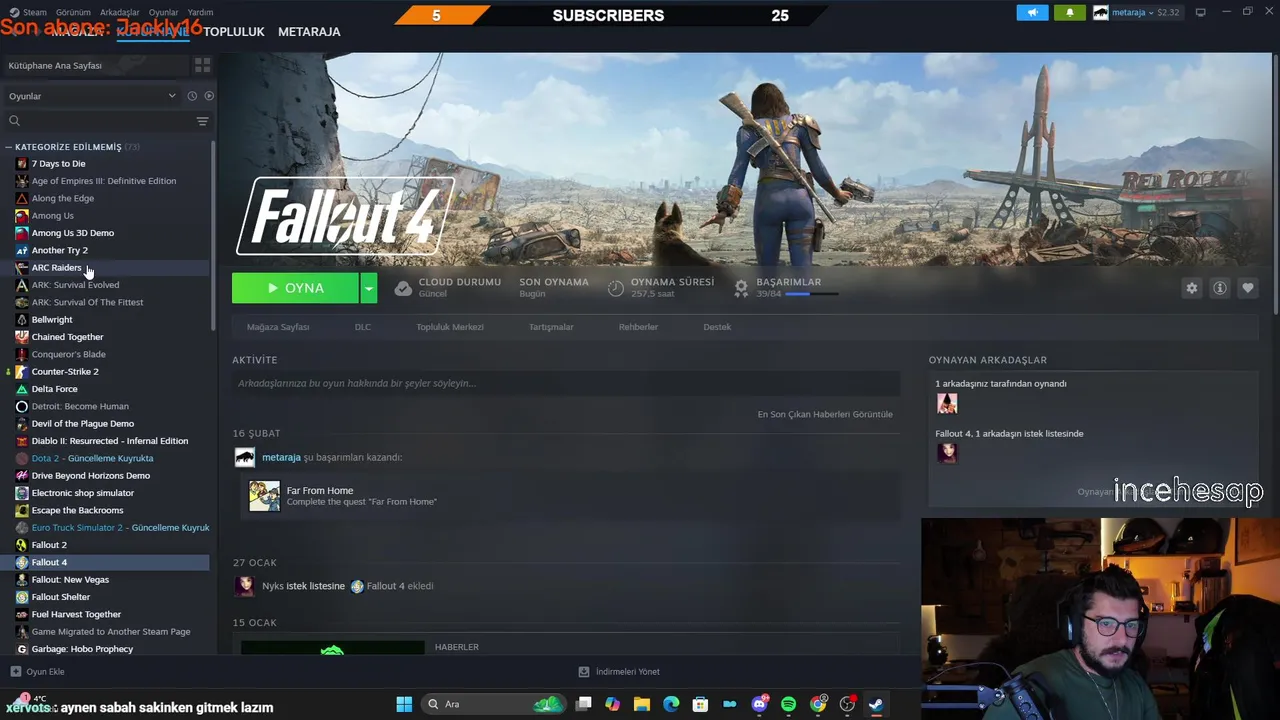The height and width of the screenshot is (720, 1280).
Task: Open the Oyunlar category dropdown
Action: tap(92, 96)
